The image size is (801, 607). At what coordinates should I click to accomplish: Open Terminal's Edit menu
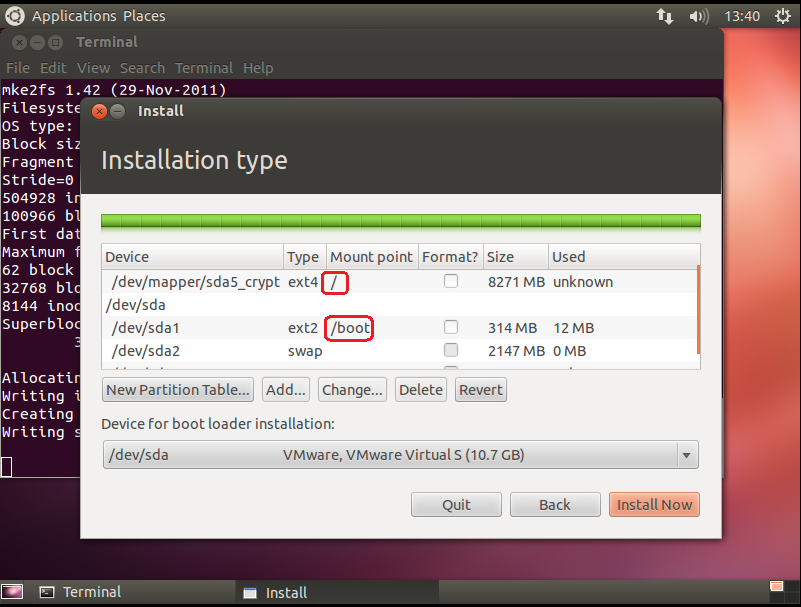(x=53, y=68)
